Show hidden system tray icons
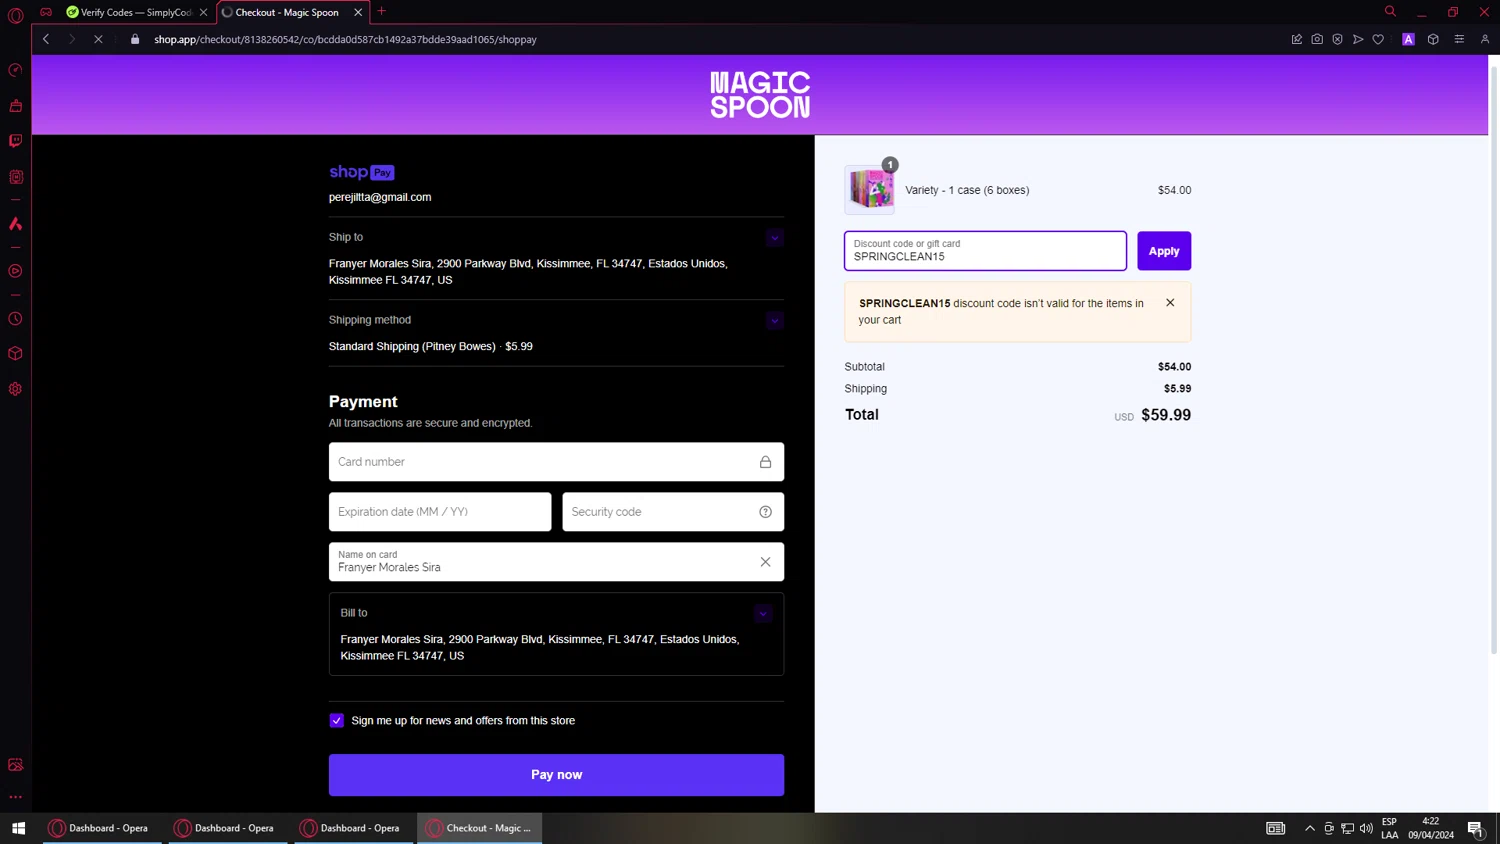The height and width of the screenshot is (844, 1500). pos(1309,828)
